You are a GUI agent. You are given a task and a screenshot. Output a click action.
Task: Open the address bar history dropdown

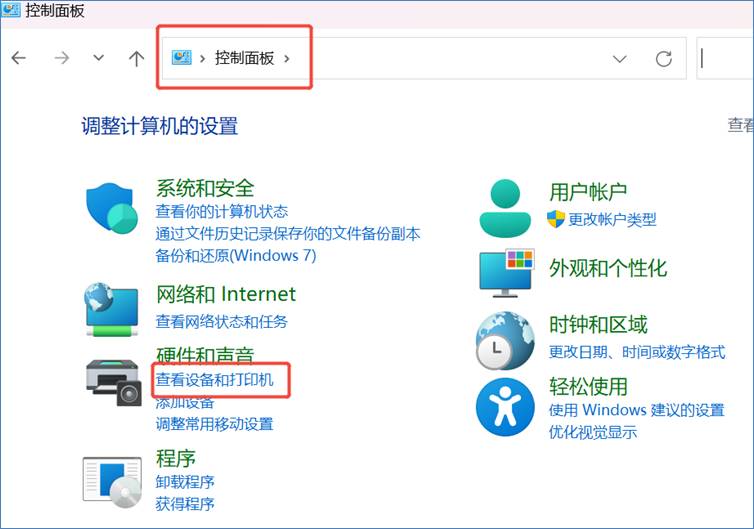(620, 59)
